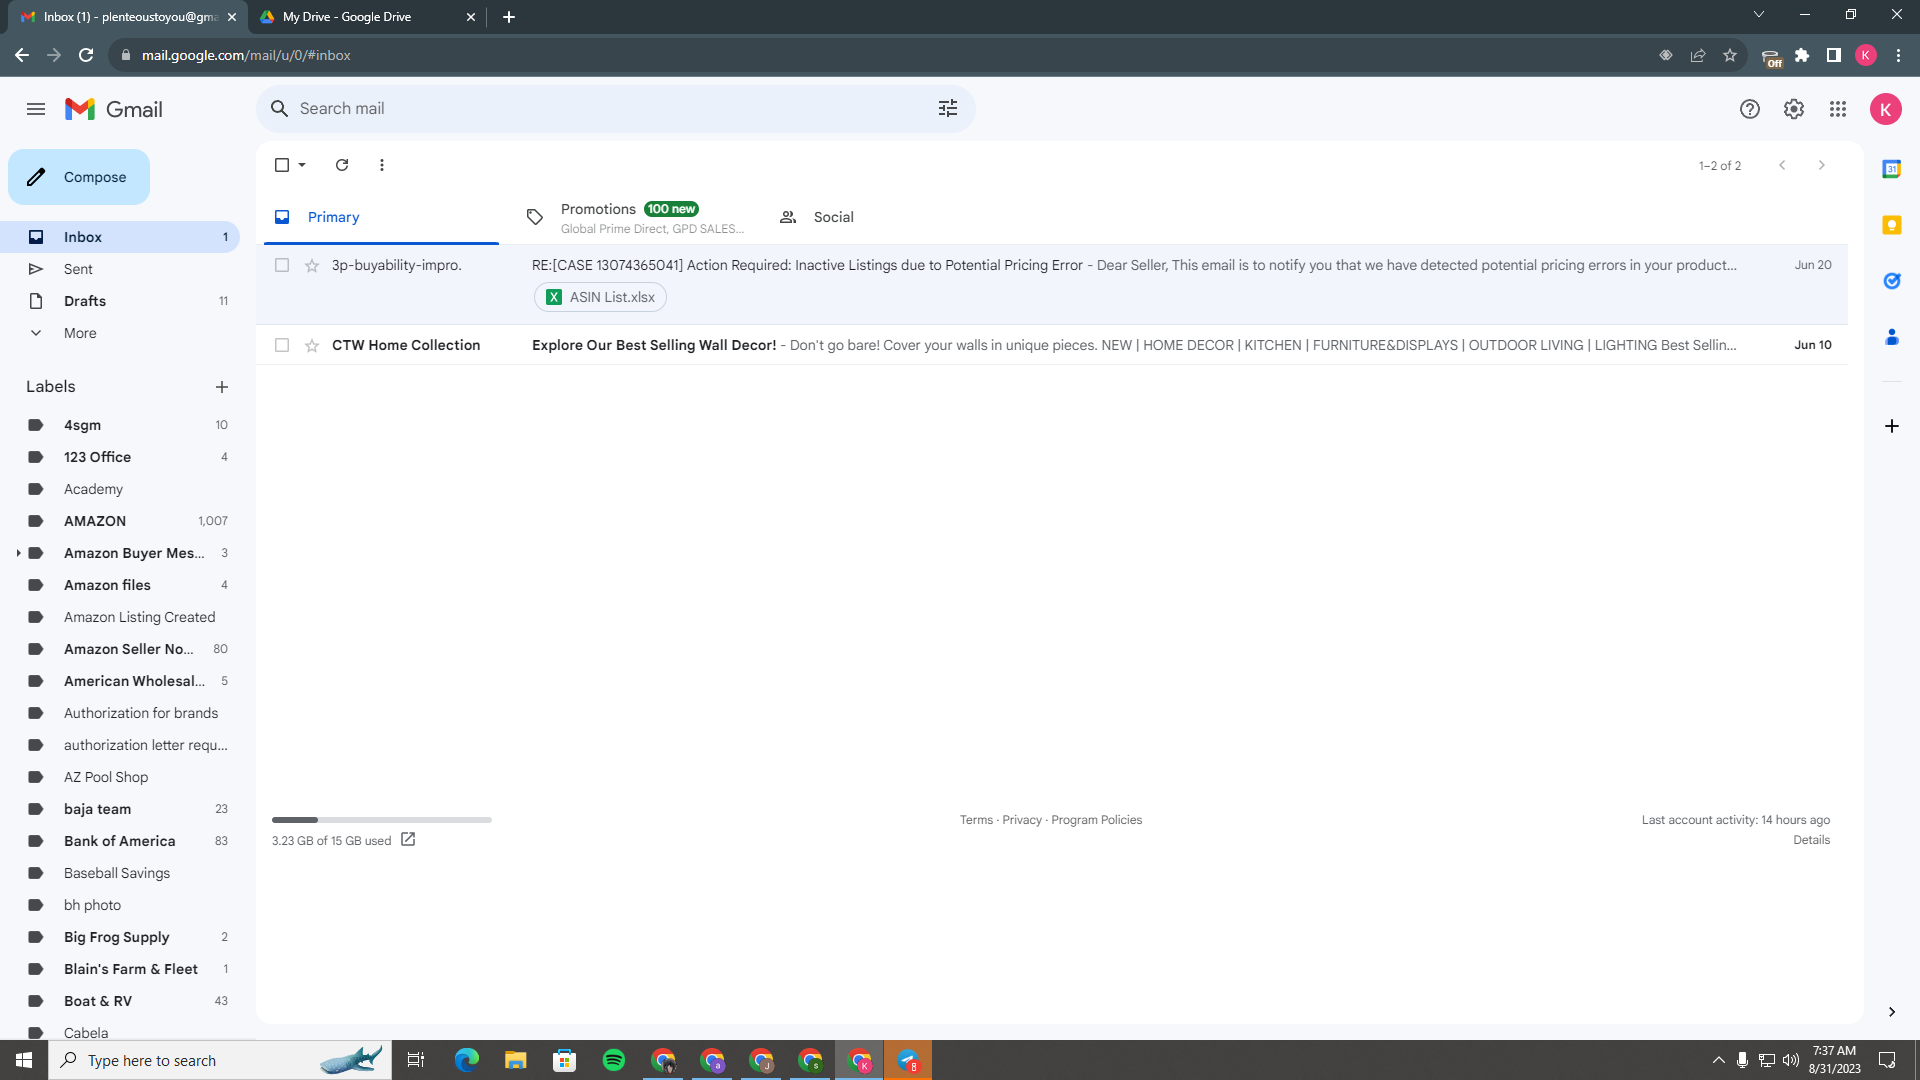Open the ASIN List.xlsx attachment

(600, 297)
